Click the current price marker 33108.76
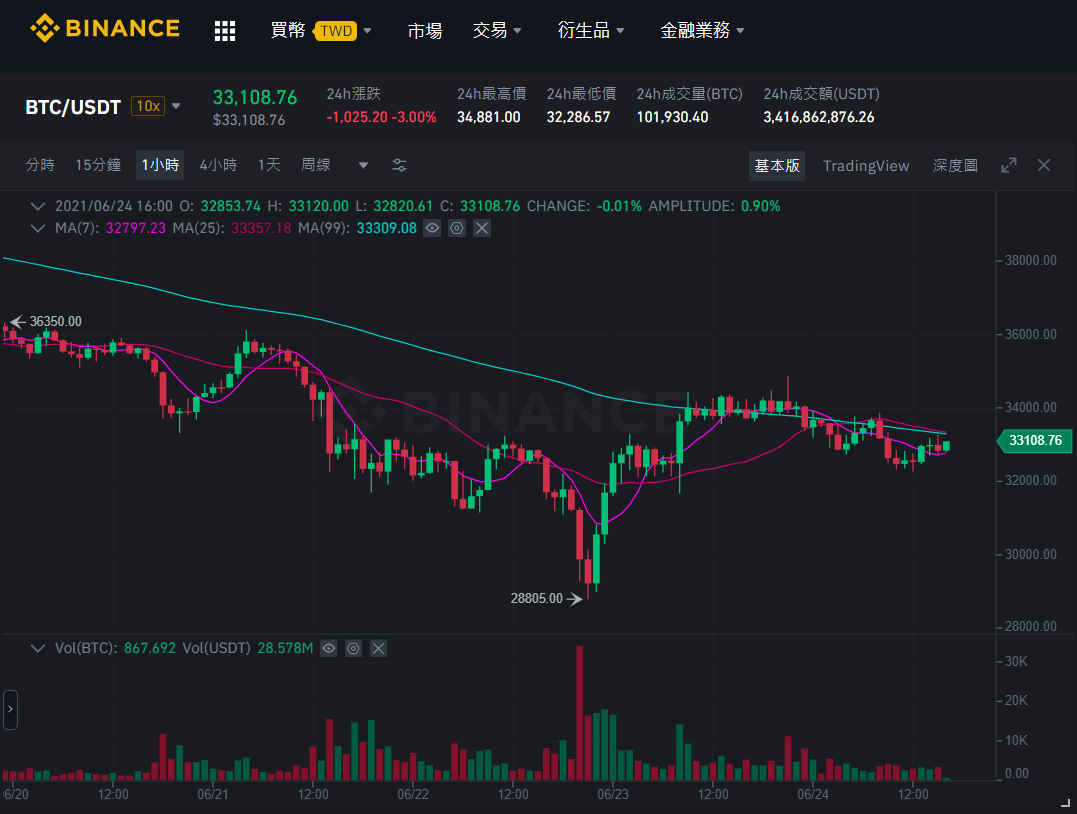The height and width of the screenshot is (814, 1077). click(x=1034, y=440)
